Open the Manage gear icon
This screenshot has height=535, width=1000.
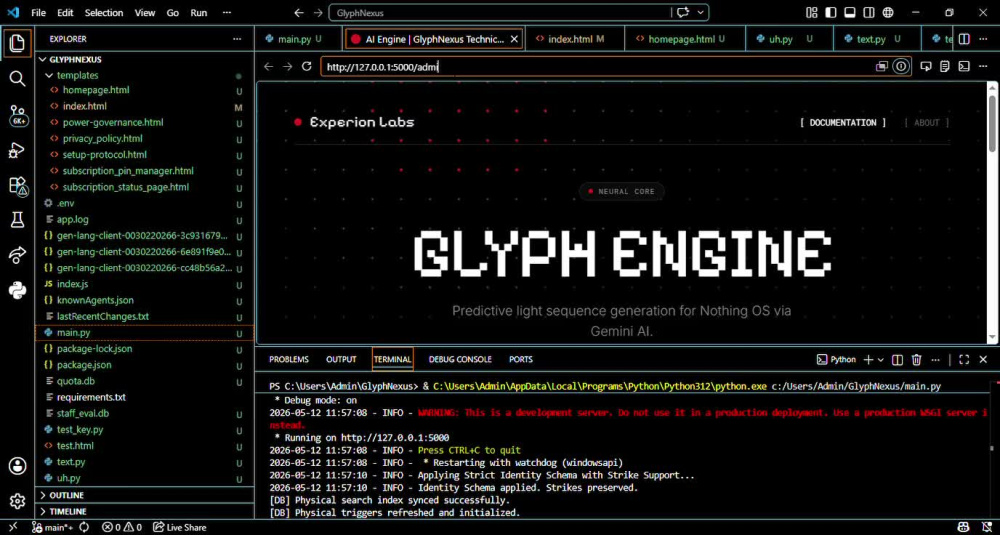coord(17,501)
